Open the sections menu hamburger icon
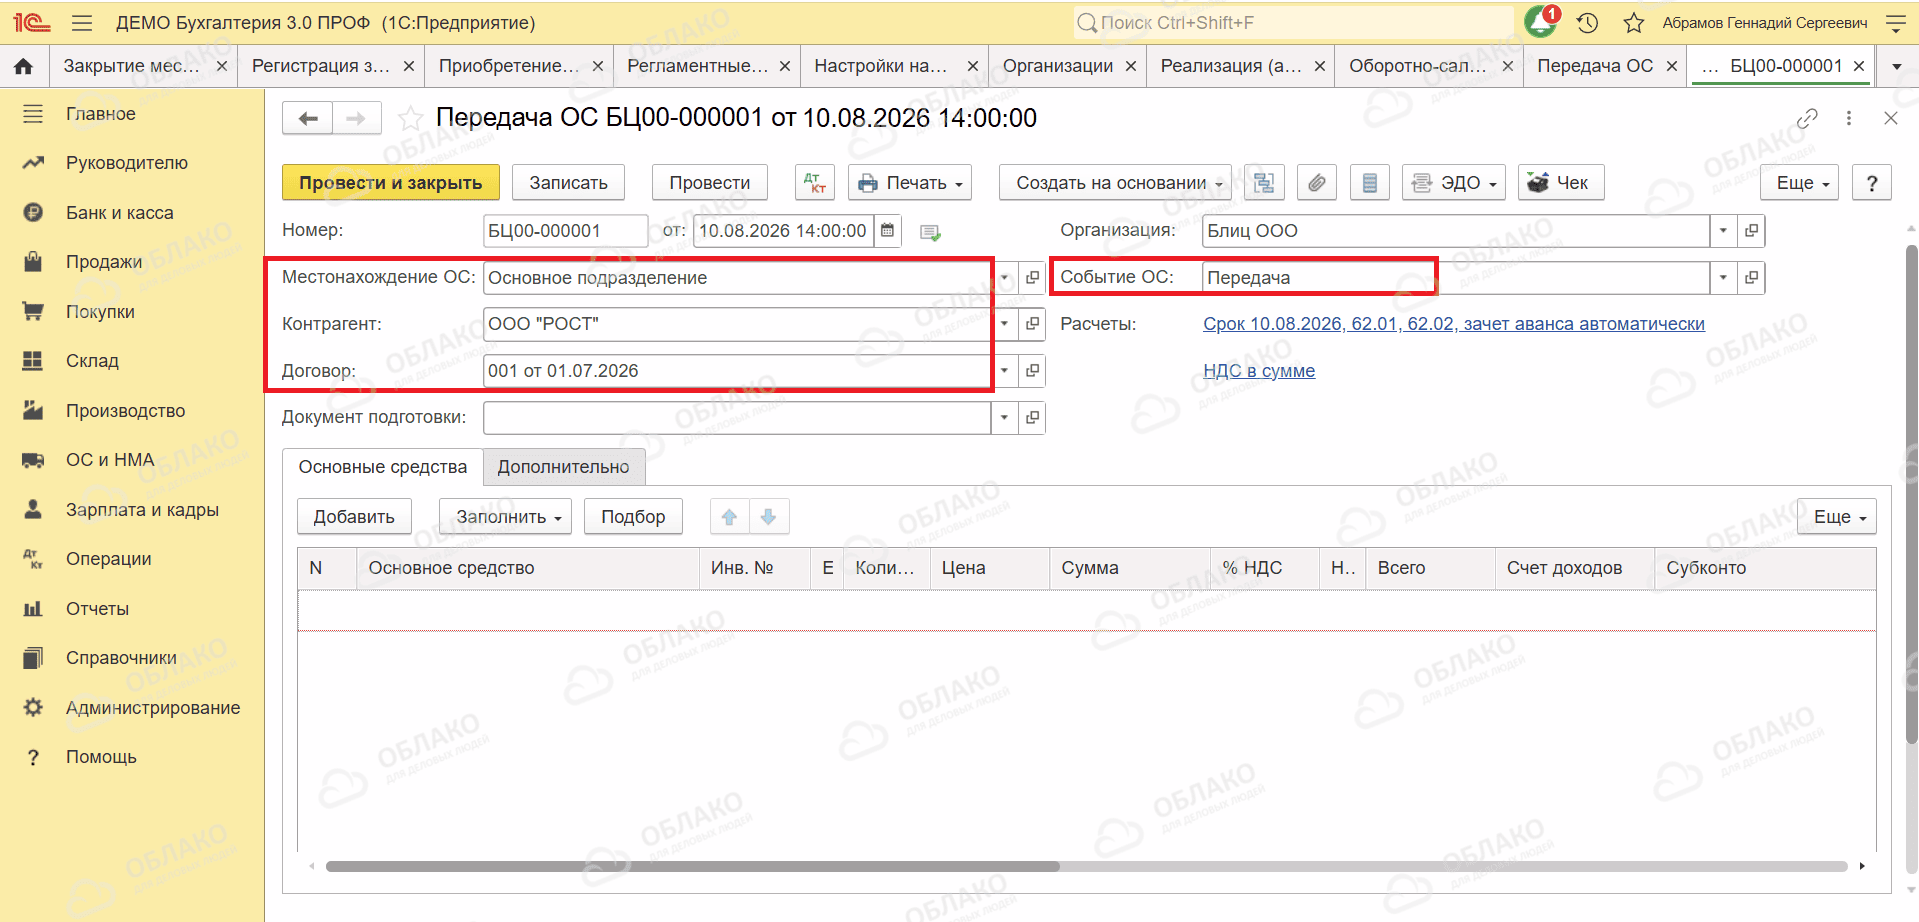The width and height of the screenshot is (1919, 922). click(82, 23)
